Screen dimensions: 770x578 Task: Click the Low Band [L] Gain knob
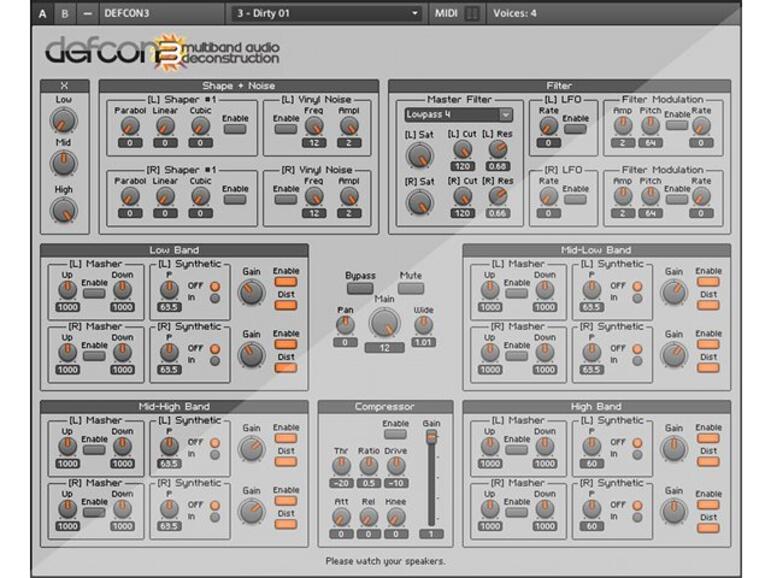coord(251,293)
